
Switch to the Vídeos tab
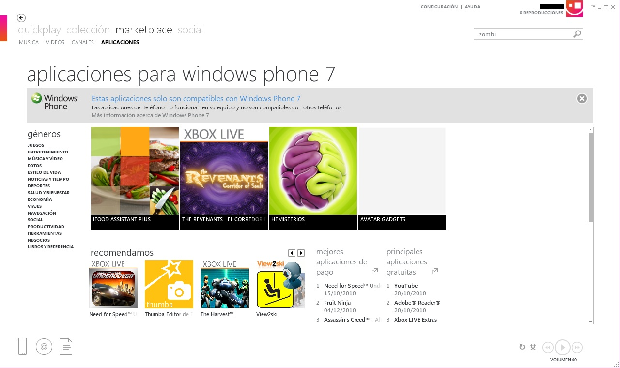pyautogui.click(x=55, y=42)
